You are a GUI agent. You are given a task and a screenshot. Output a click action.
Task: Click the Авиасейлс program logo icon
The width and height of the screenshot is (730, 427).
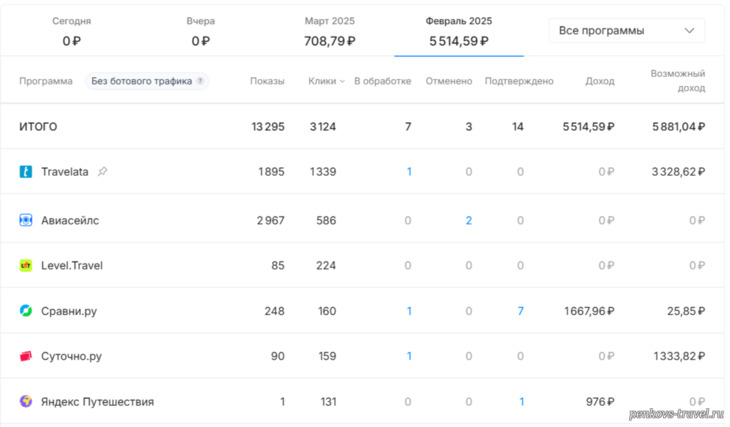click(x=26, y=220)
